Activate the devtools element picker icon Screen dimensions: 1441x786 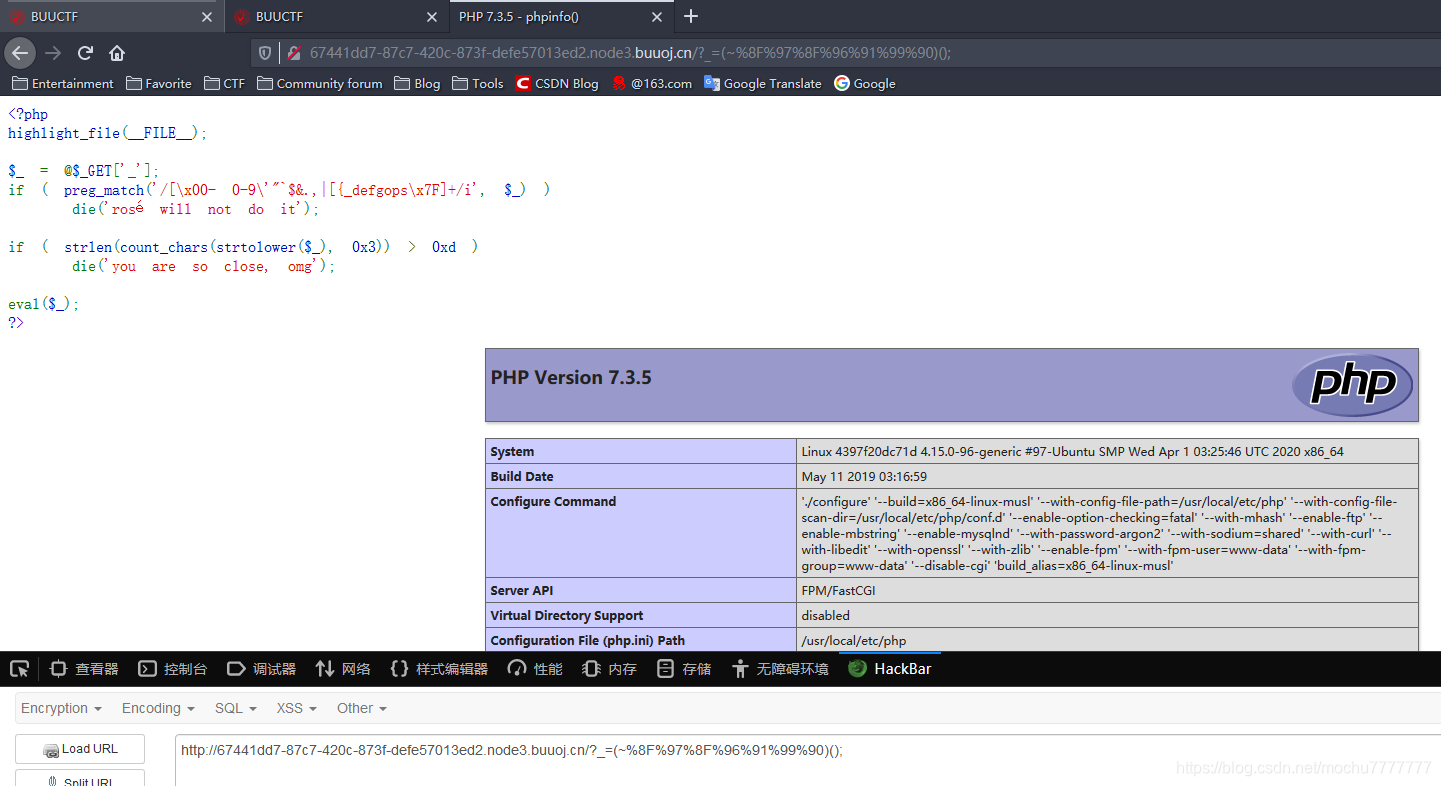[18, 668]
